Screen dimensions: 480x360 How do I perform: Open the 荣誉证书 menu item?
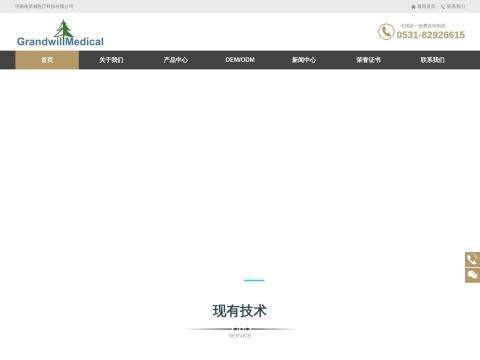click(368, 60)
